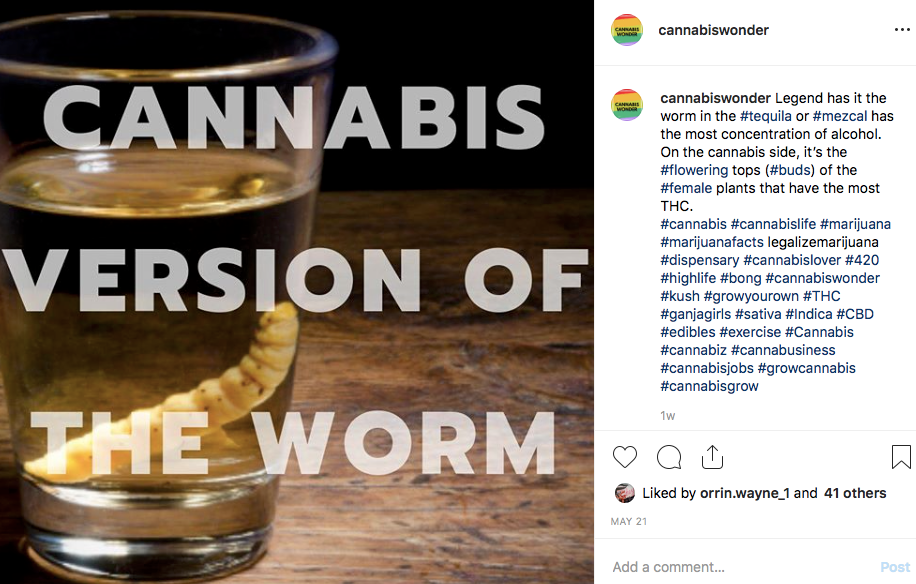Focus the Add a comment field
The height and width of the screenshot is (584, 916).
(x=742, y=567)
